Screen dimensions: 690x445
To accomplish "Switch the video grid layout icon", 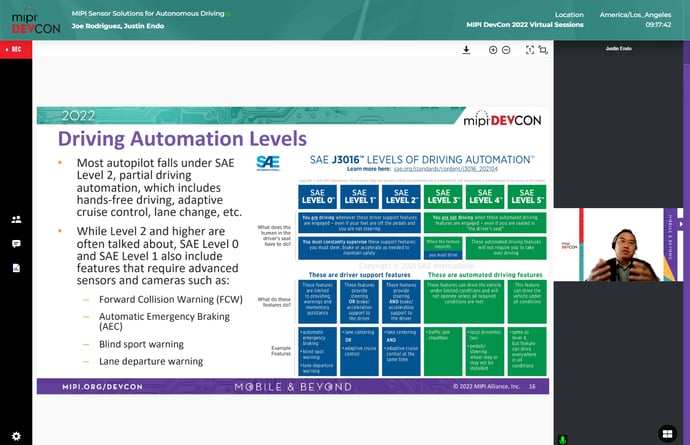I will [x=667, y=434].
